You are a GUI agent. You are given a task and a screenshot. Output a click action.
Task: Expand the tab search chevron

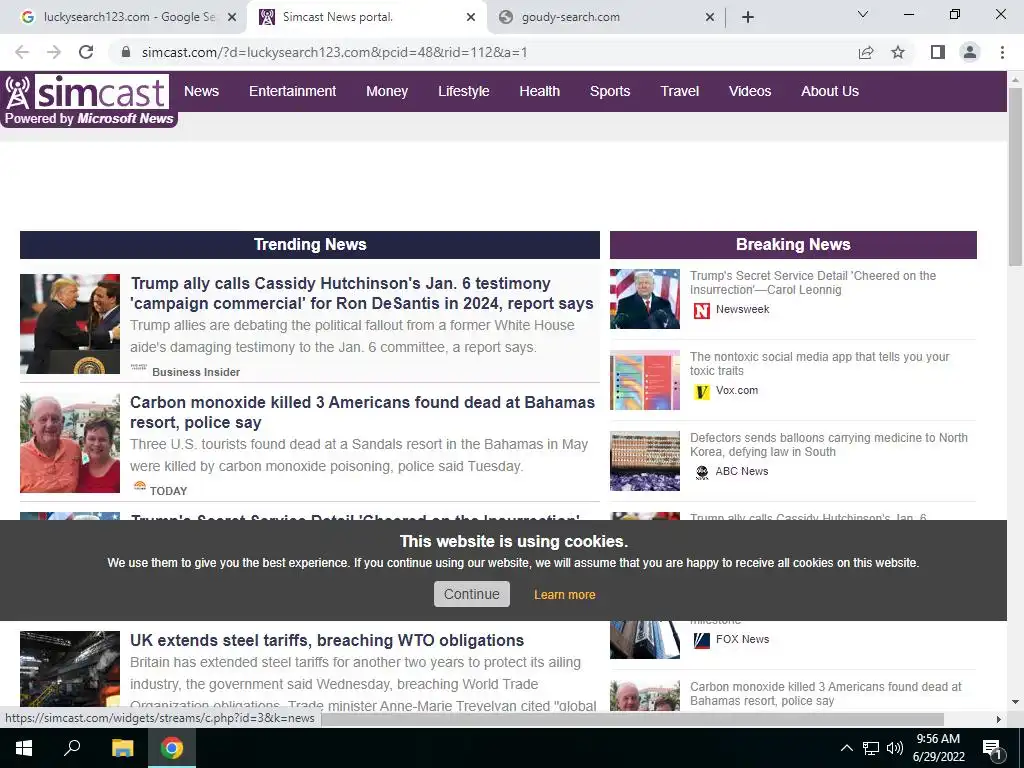coord(863,14)
